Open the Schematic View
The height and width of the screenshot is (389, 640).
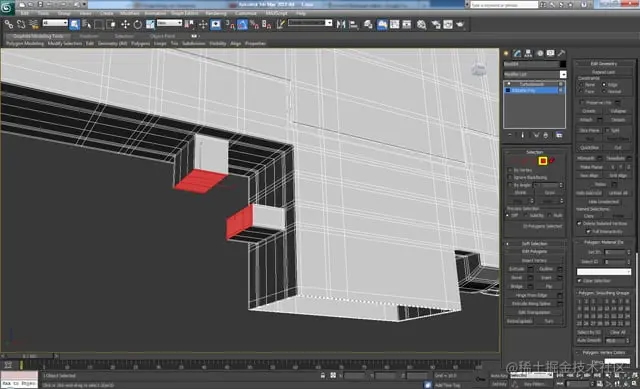click(x=407, y=24)
